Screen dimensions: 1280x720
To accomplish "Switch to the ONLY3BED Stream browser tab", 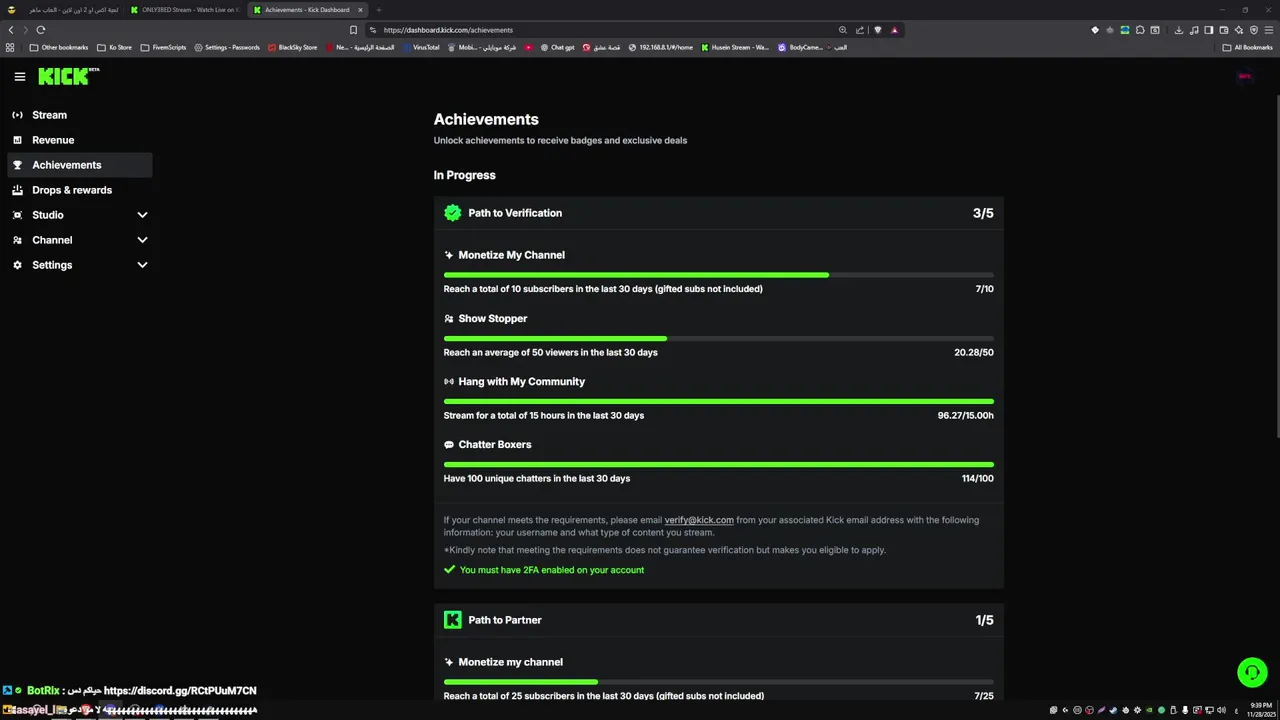I will tap(187, 10).
